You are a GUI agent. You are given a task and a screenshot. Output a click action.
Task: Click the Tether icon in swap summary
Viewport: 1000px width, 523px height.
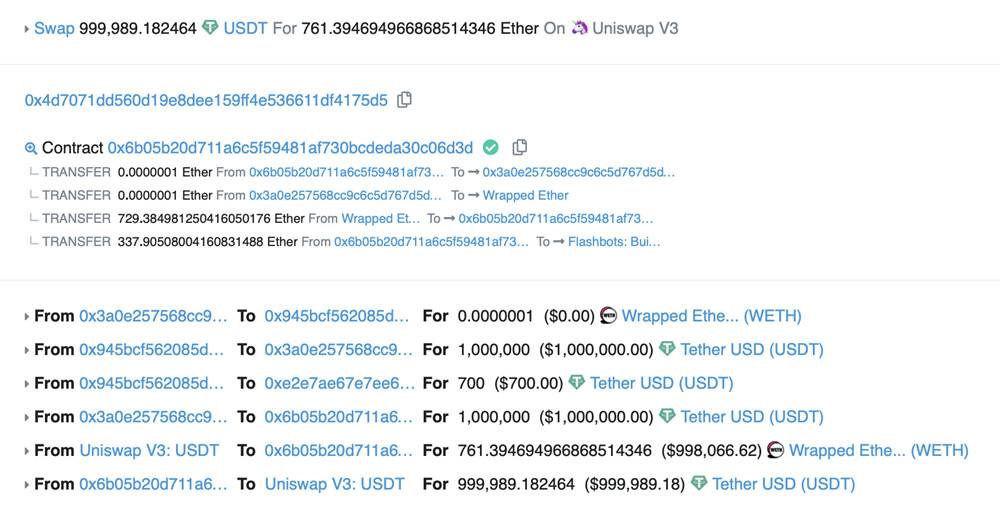(x=210, y=28)
